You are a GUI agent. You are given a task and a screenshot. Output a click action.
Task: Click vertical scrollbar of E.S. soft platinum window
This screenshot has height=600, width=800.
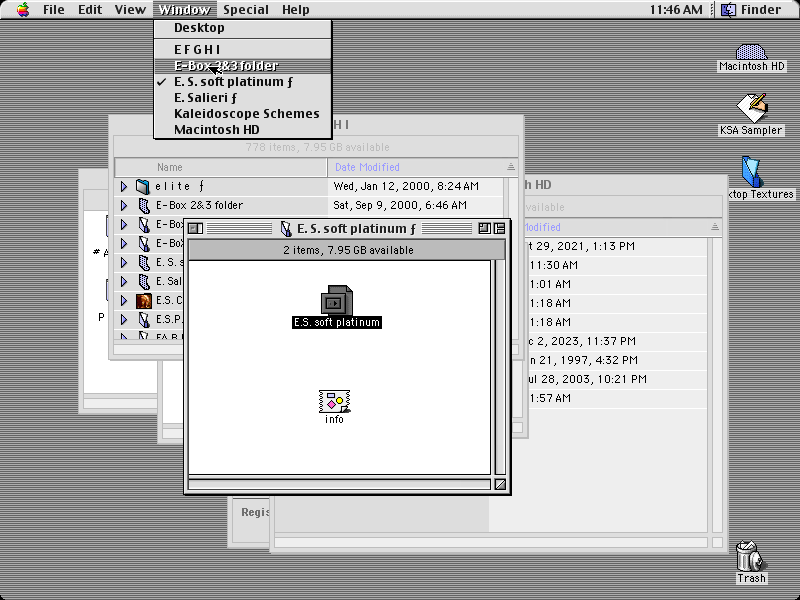click(x=499, y=367)
